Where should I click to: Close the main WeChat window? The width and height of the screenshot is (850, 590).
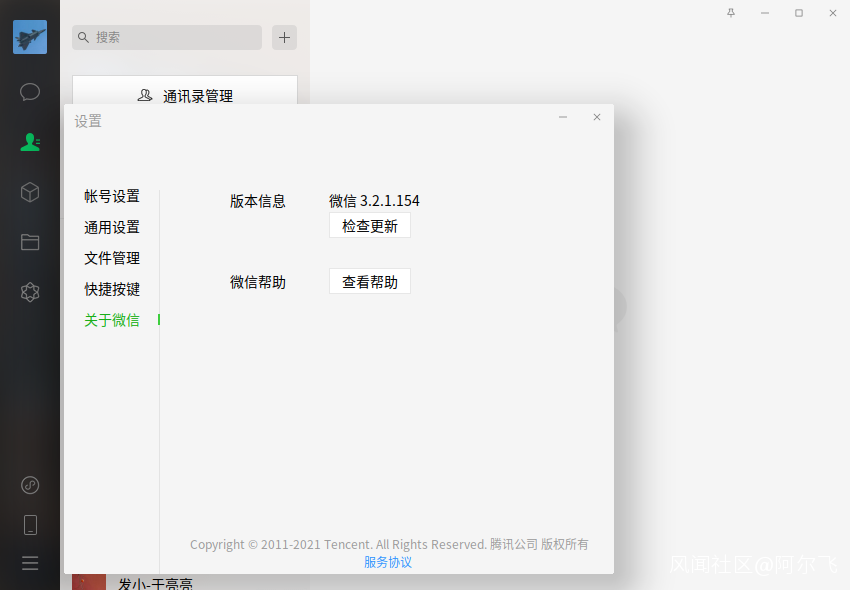(833, 13)
